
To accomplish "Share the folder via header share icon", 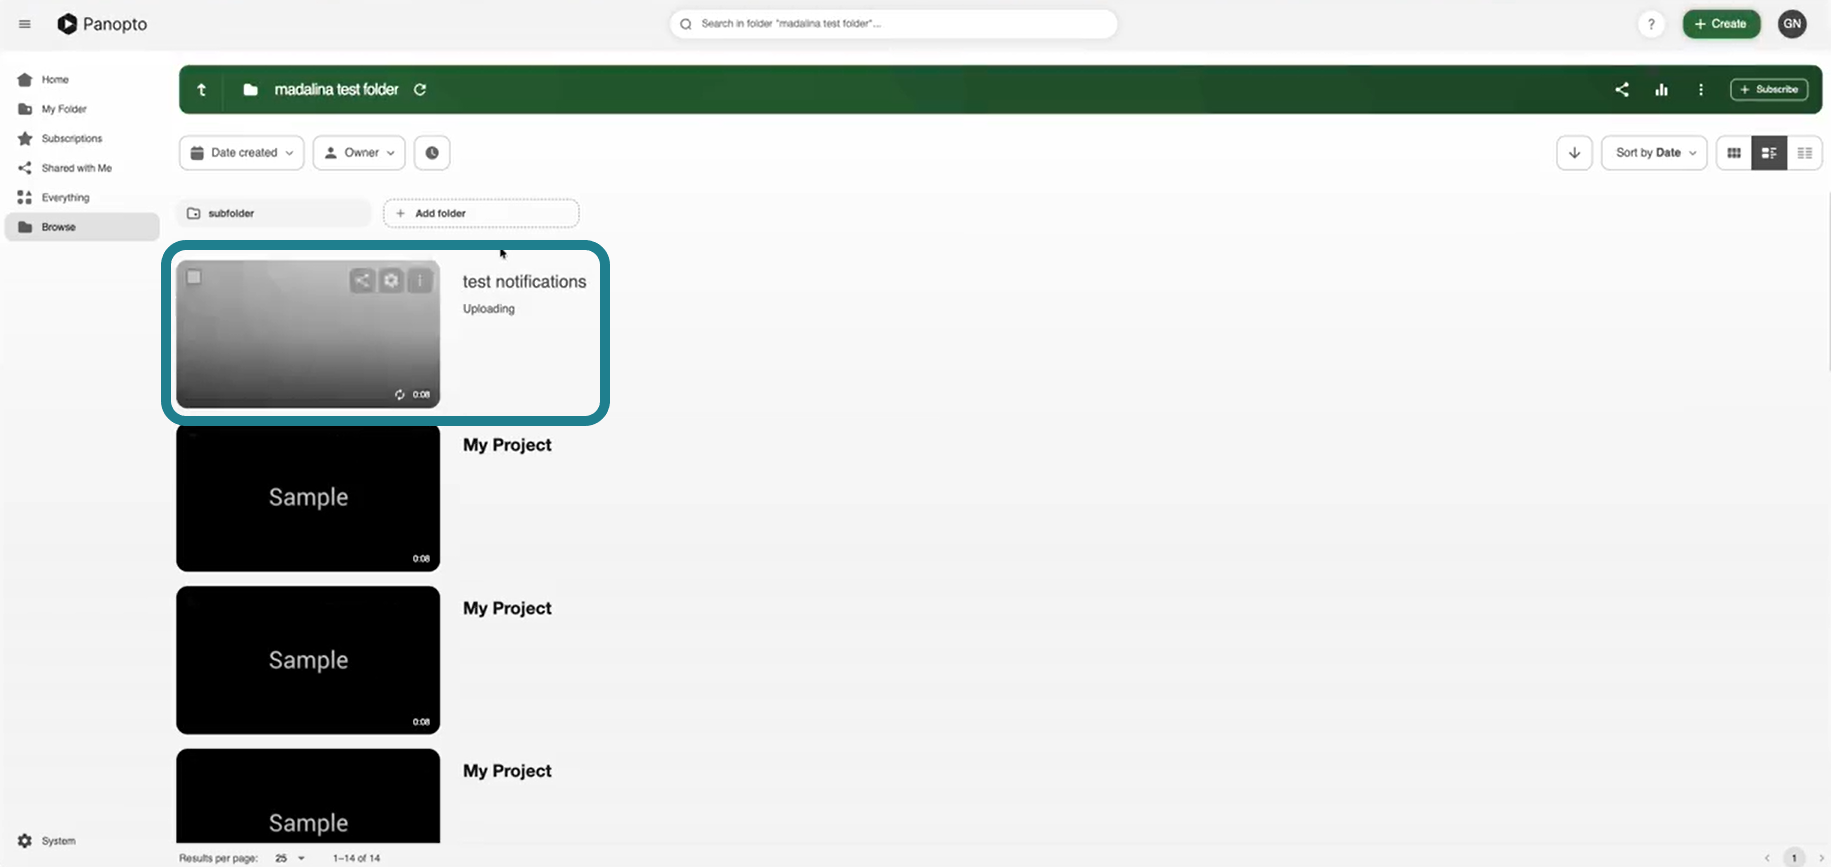I will point(1622,90).
